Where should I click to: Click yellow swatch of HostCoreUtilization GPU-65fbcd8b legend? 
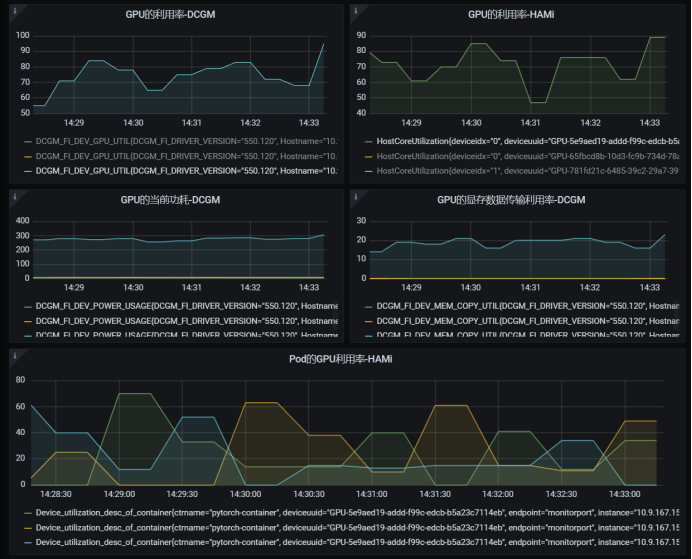[366, 157]
